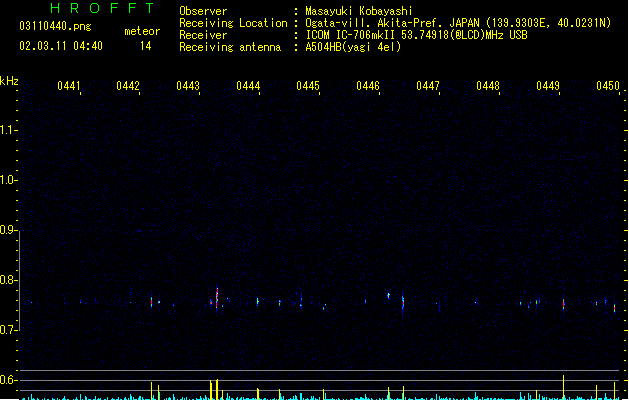
Task: Click the A504HB(yagi 4el) antenna text
Action: (353, 47)
